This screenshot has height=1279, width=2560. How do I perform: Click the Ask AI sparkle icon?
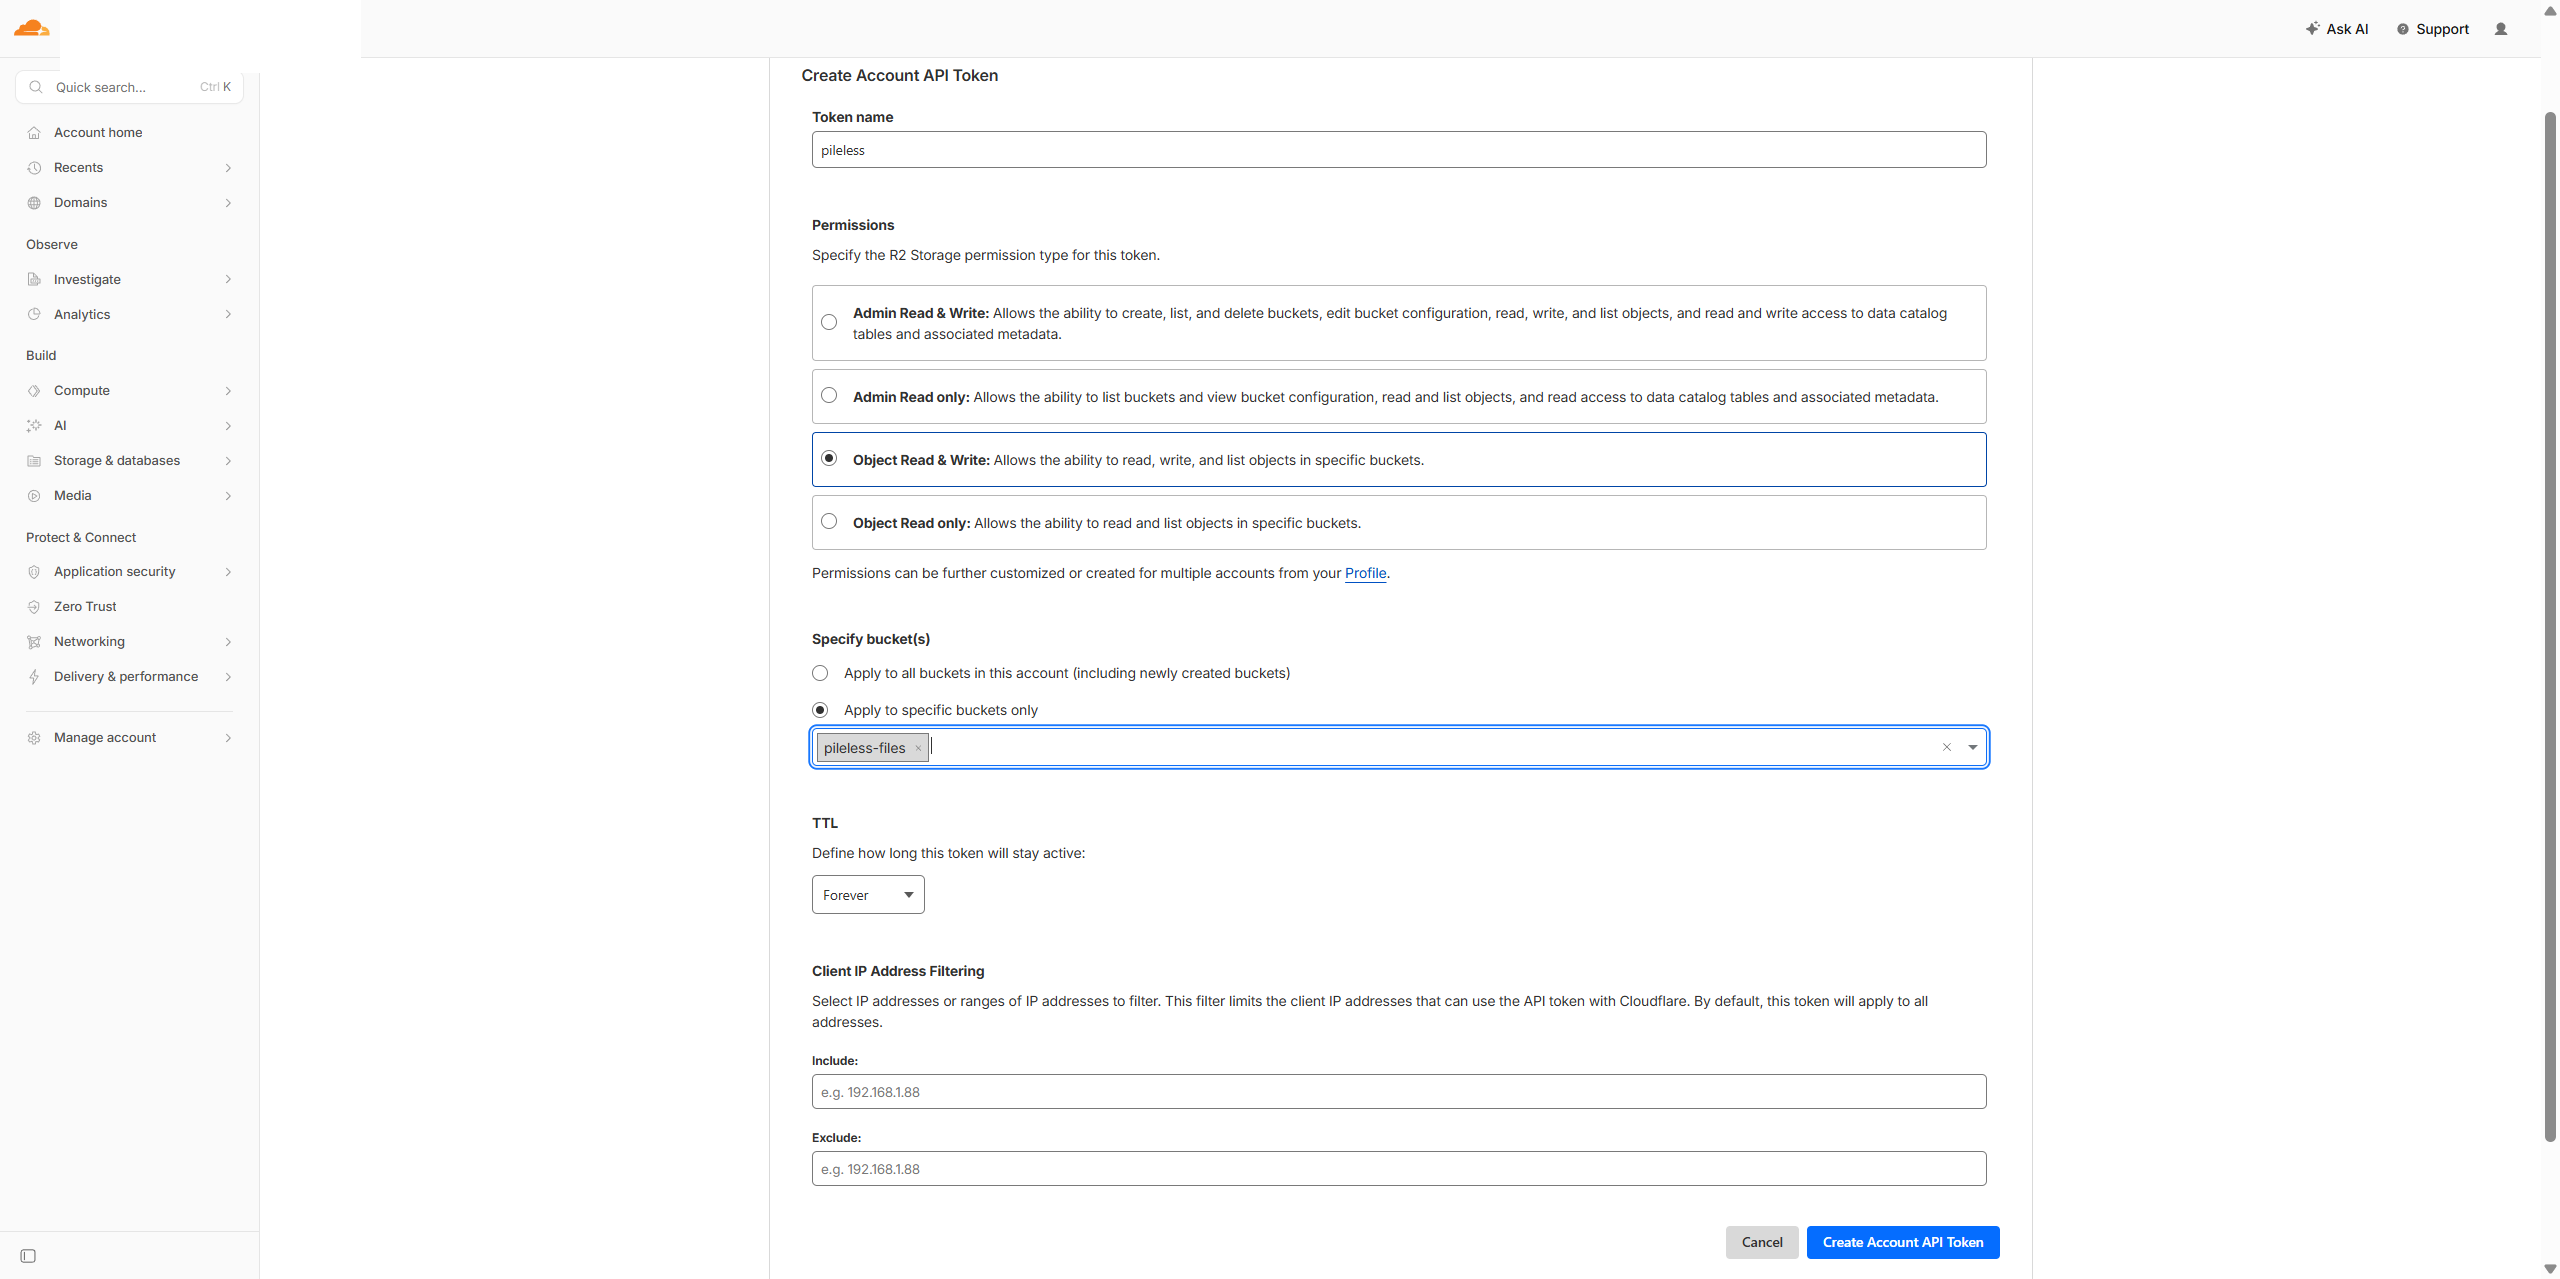(2312, 29)
